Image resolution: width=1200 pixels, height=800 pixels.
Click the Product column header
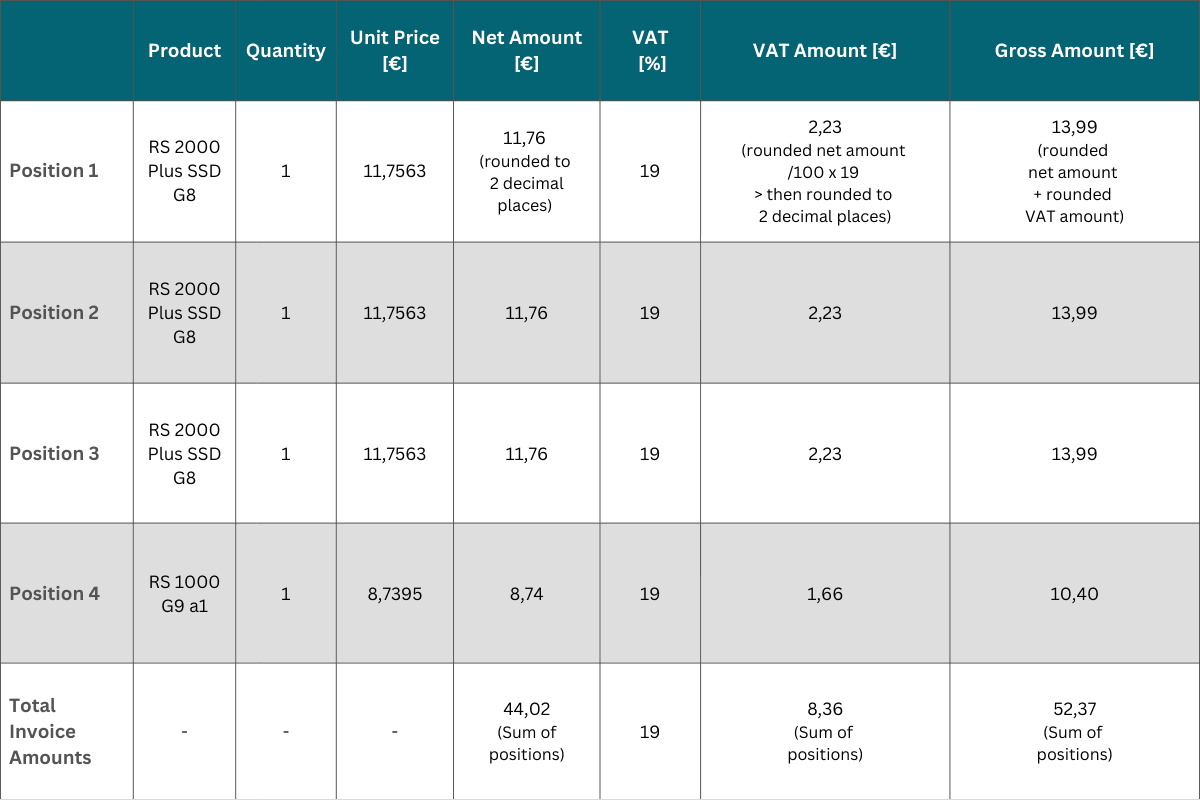pos(184,51)
